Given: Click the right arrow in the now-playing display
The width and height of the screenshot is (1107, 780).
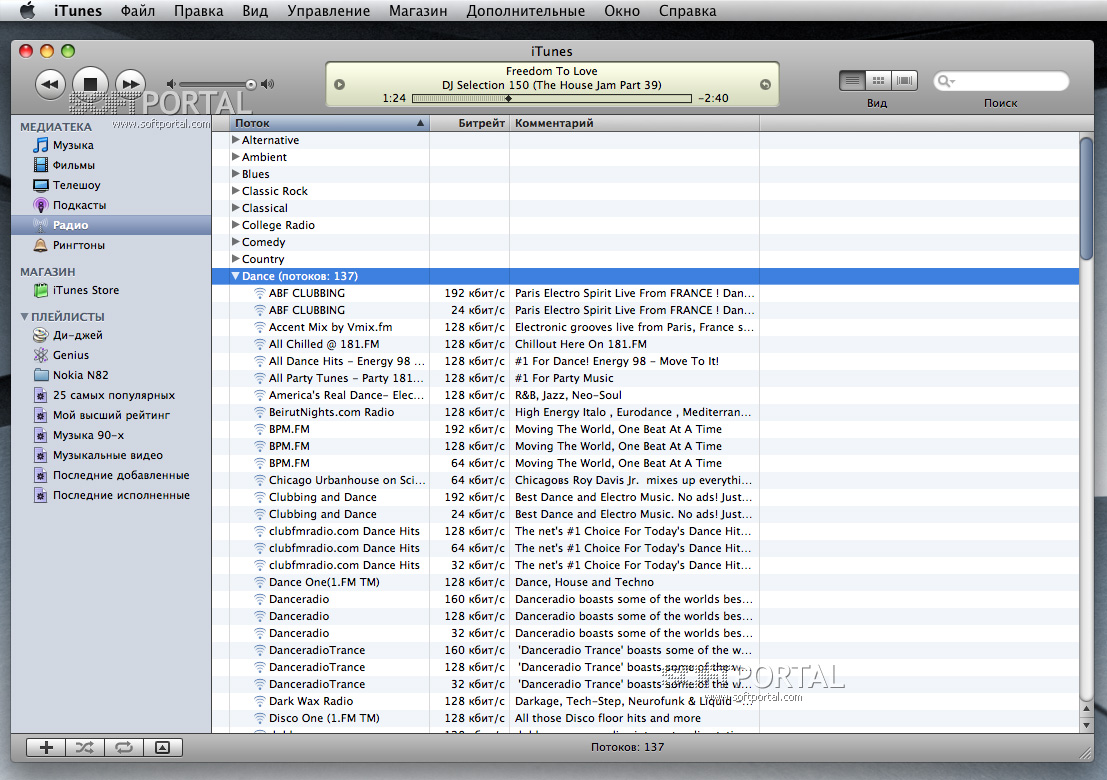Looking at the screenshot, I should pos(765,84).
